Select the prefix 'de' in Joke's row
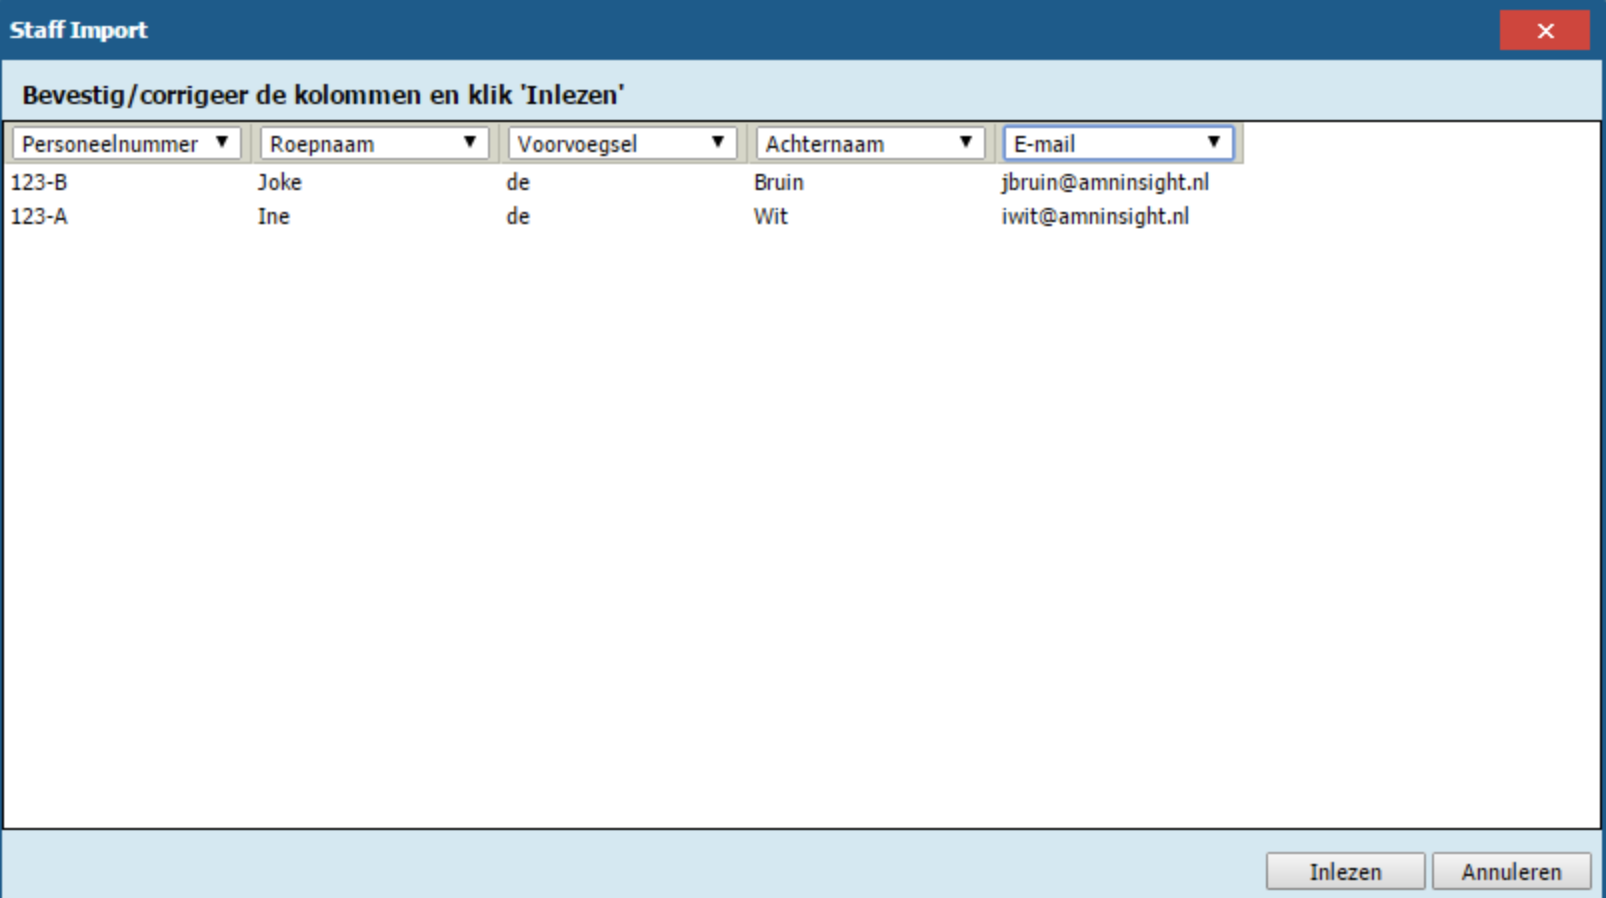 pos(517,183)
